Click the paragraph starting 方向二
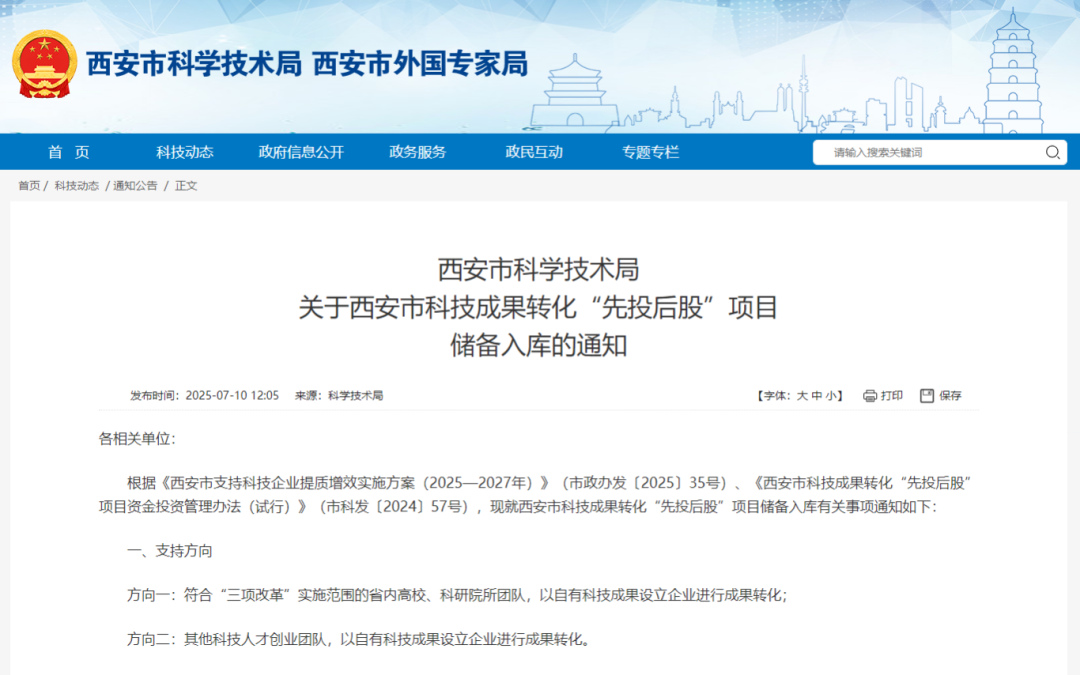 pyautogui.click(x=359, y=639)
